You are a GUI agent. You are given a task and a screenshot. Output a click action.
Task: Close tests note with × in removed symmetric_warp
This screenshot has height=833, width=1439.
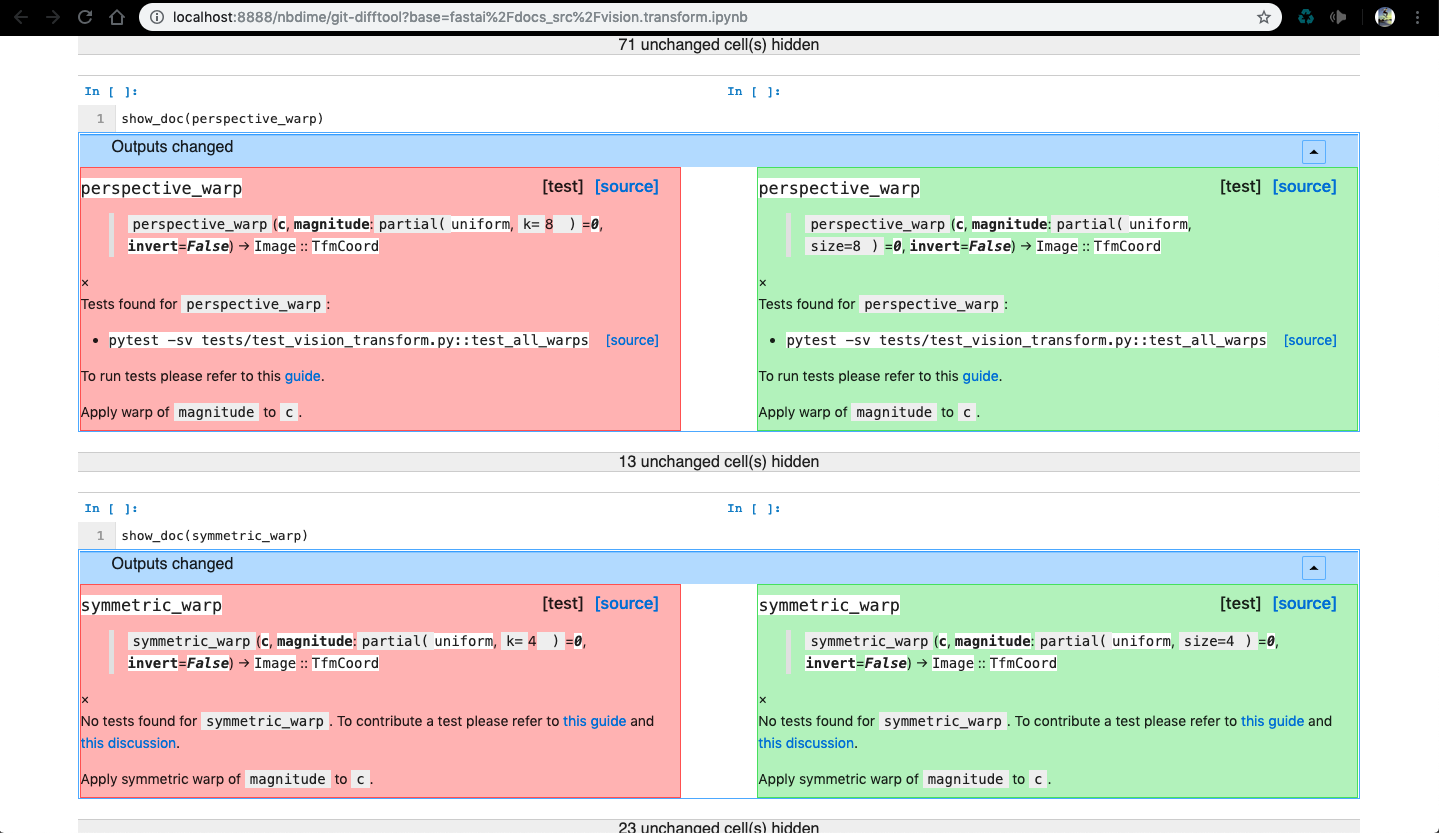85,700
